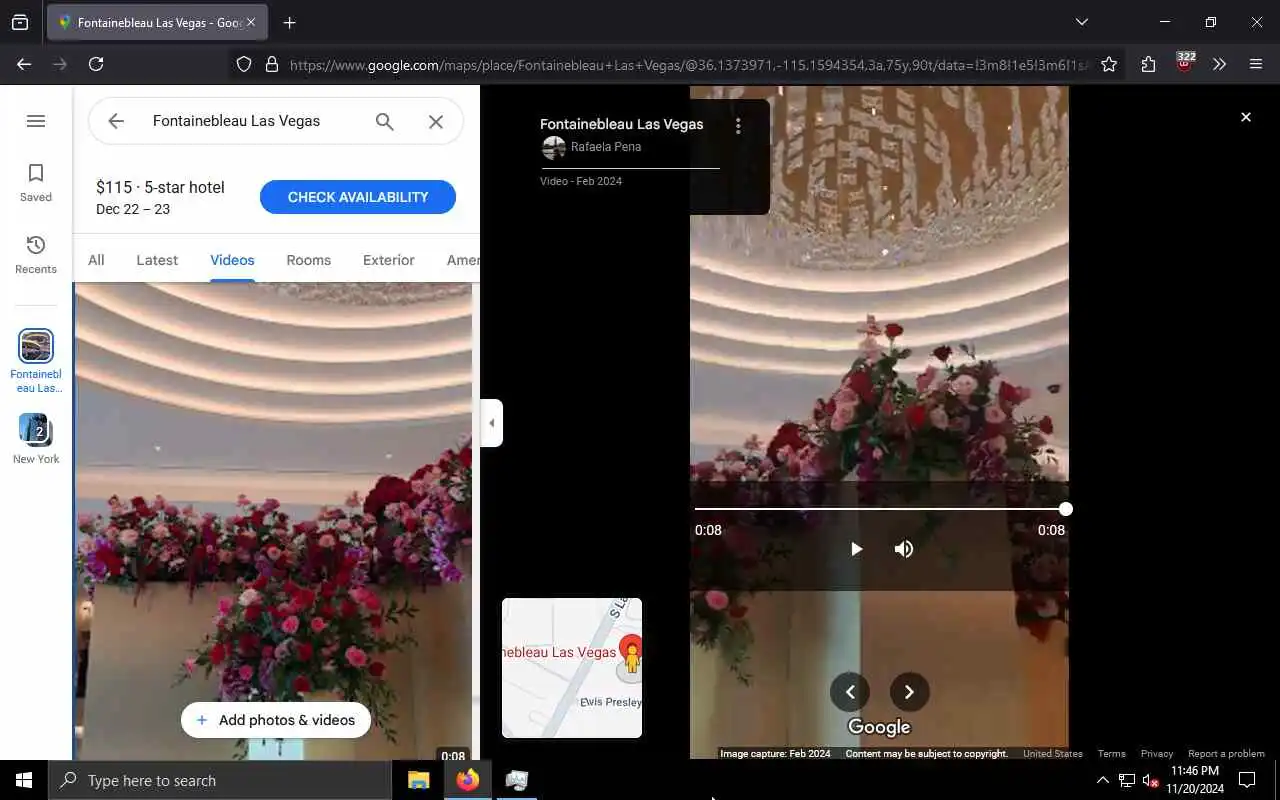Mute the video volume icon
Image resolution: width=1280 pixels, height=800 pixels.
904,549
